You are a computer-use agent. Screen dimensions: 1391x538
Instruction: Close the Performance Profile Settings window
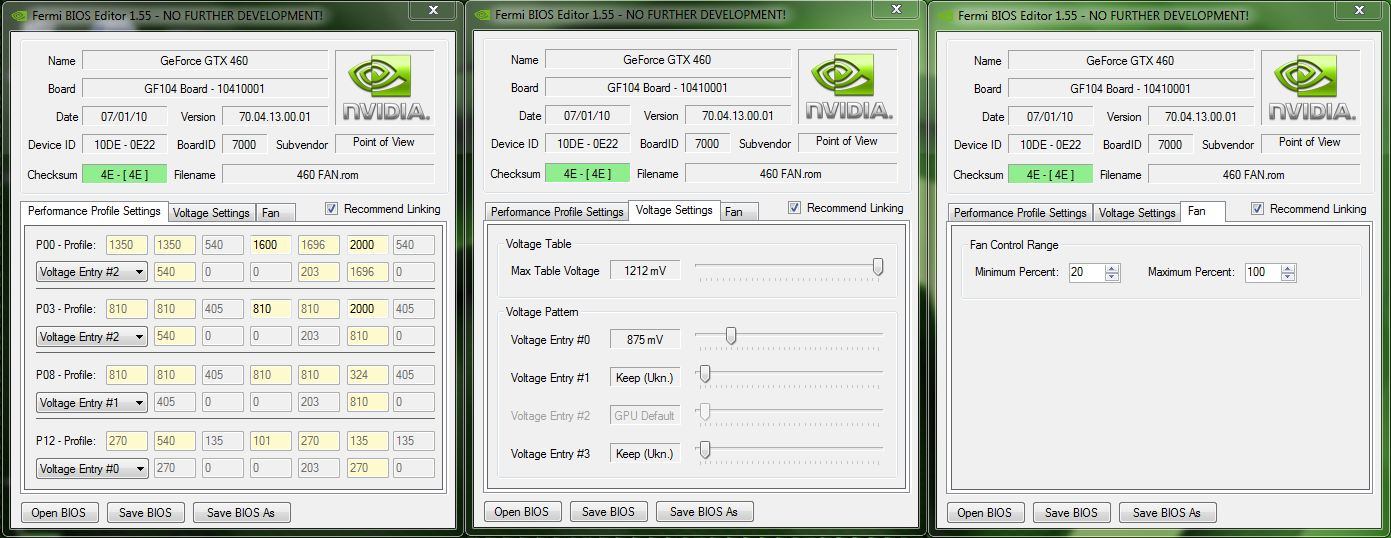coord(432,10)
